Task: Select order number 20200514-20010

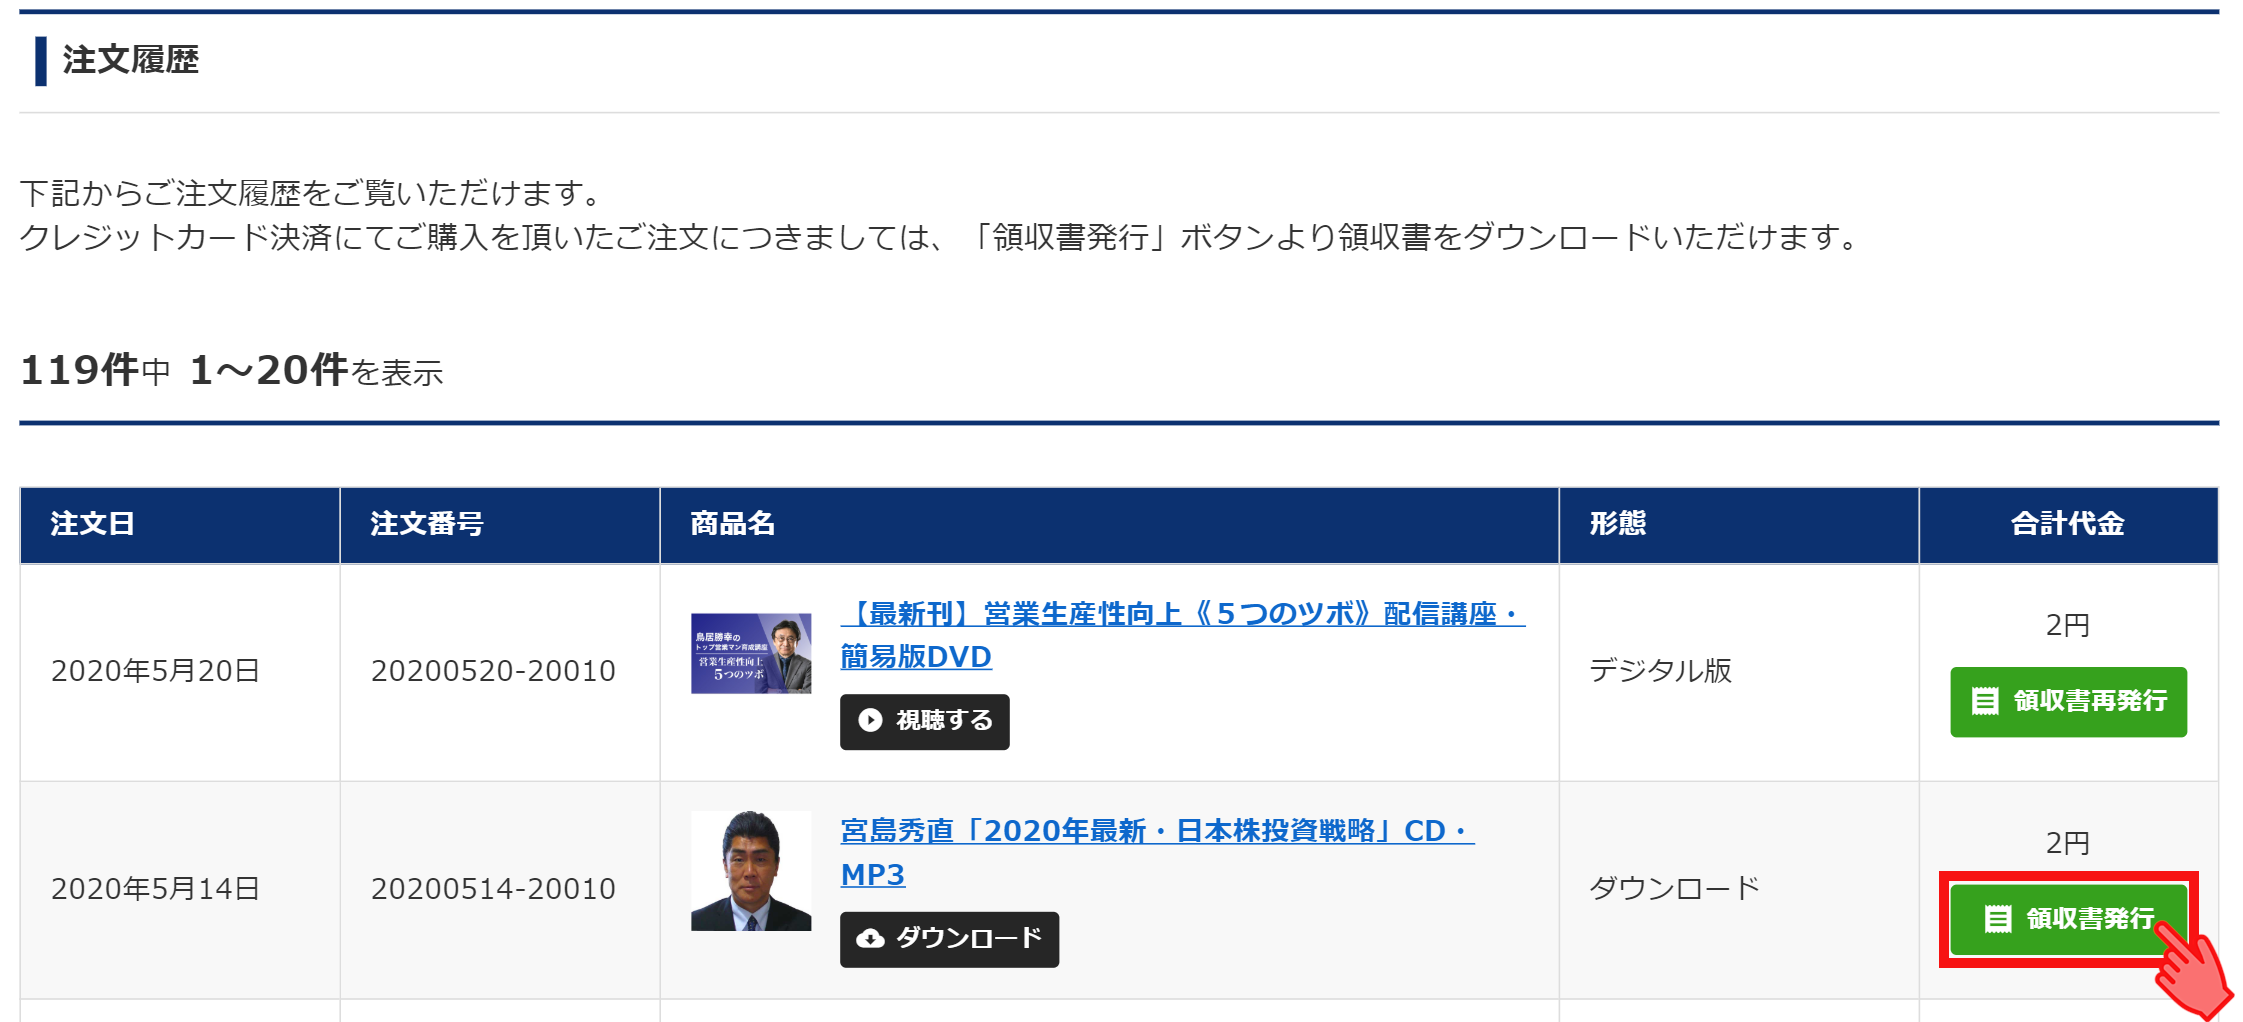Action: pyautogui.click(x=493, y=889)
